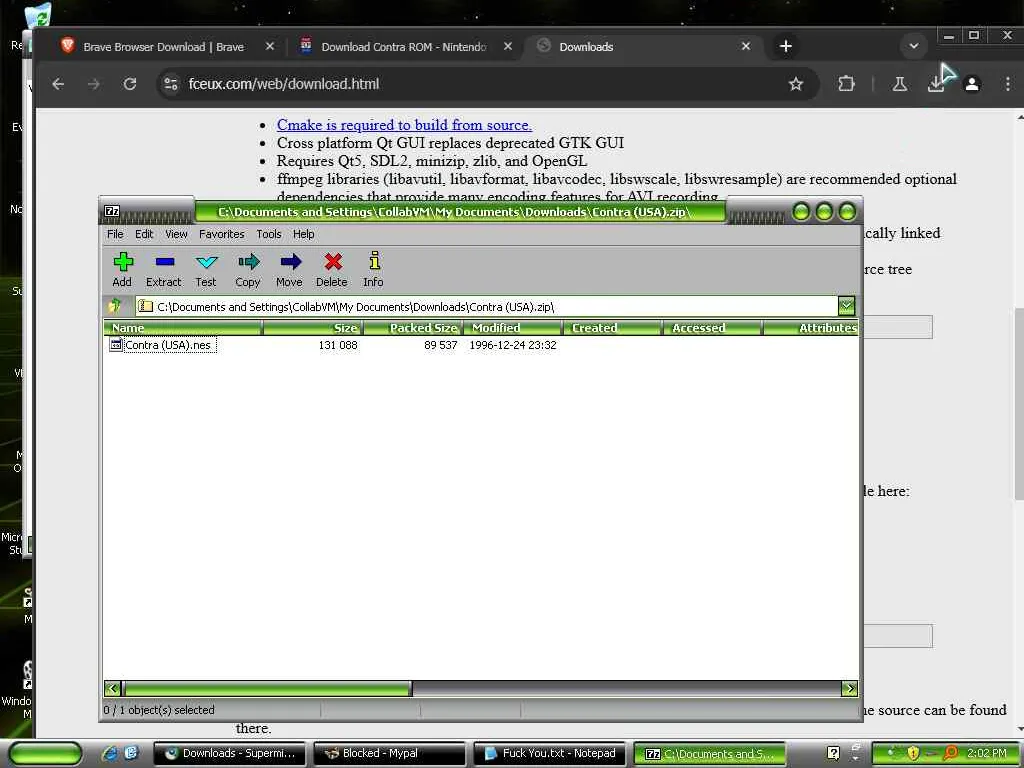Viewport: 1024px width, 768px height.
Task: Open file Info in 7-Zip
Action: pos(374,270)
